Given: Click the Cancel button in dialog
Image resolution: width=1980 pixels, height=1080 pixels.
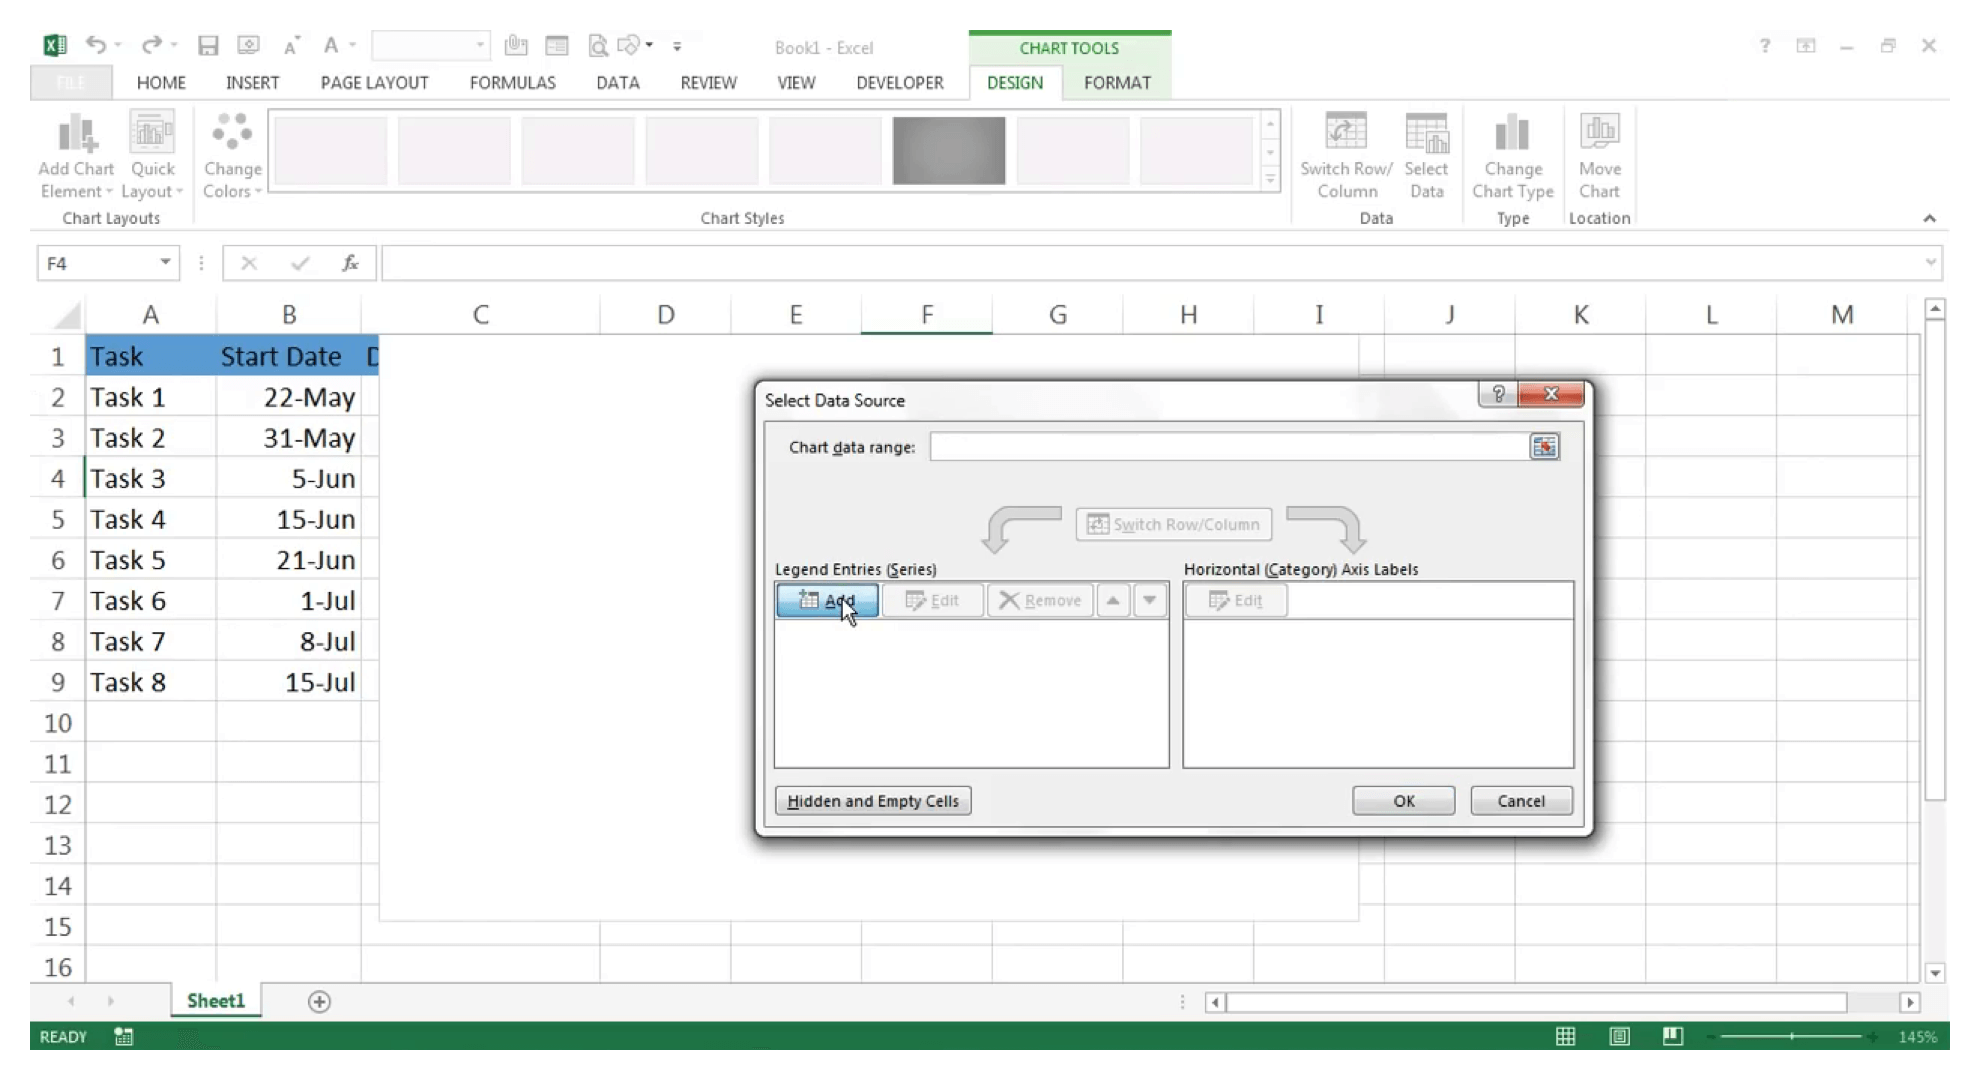Looking at the screenshot, I should [1520, 799].
